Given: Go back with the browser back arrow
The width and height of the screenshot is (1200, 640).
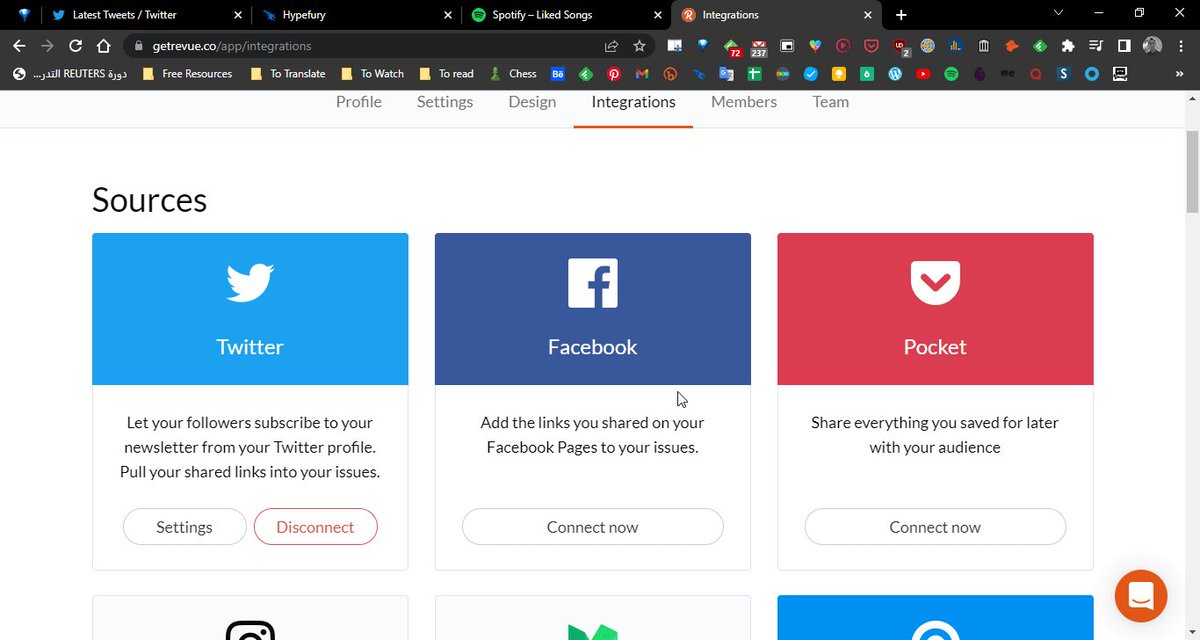Looking at the screenshot, I should [19, 46].
